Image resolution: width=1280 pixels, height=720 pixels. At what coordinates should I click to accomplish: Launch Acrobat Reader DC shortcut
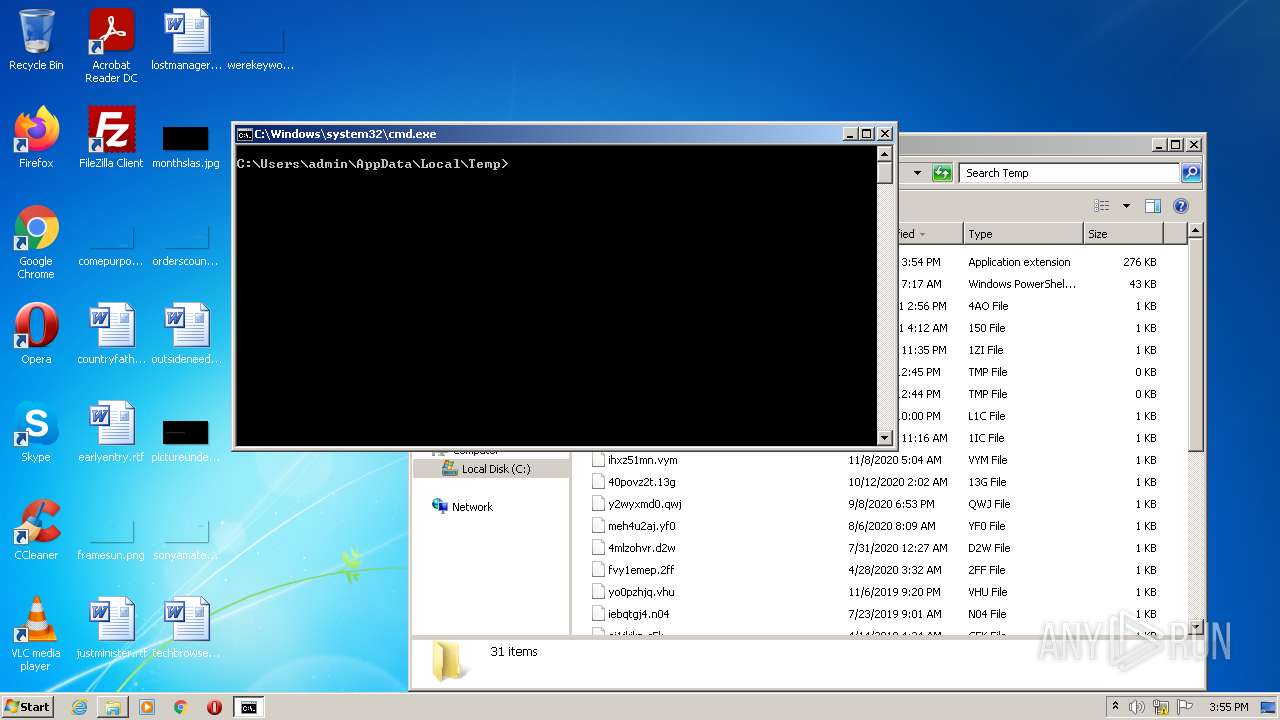[111, 46]
